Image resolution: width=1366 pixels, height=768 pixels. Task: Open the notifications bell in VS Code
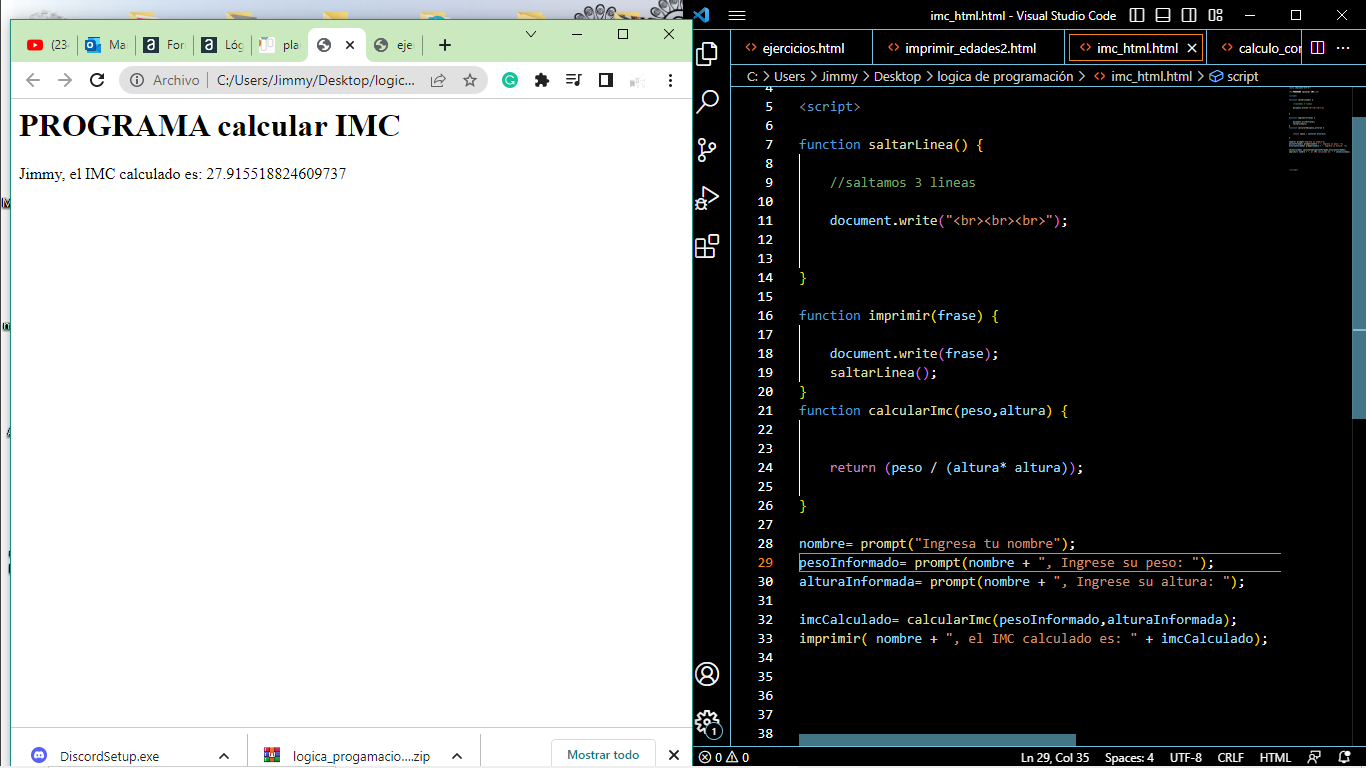coord(1344,757)
